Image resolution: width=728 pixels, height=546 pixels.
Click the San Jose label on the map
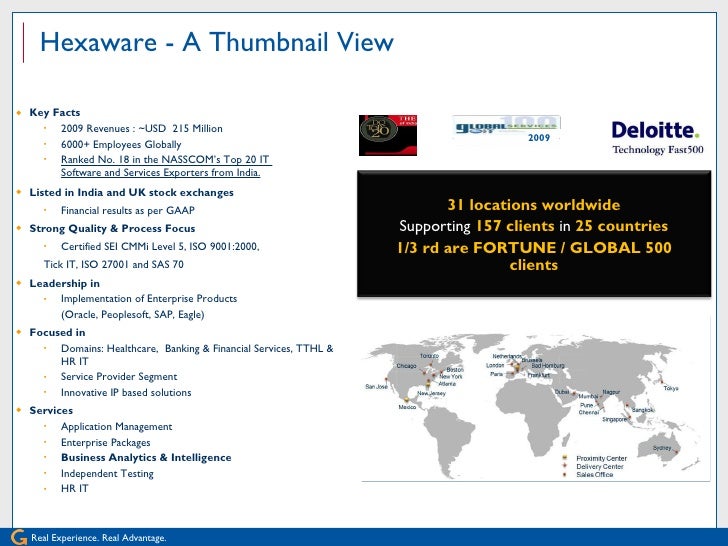tap(377, 386)
